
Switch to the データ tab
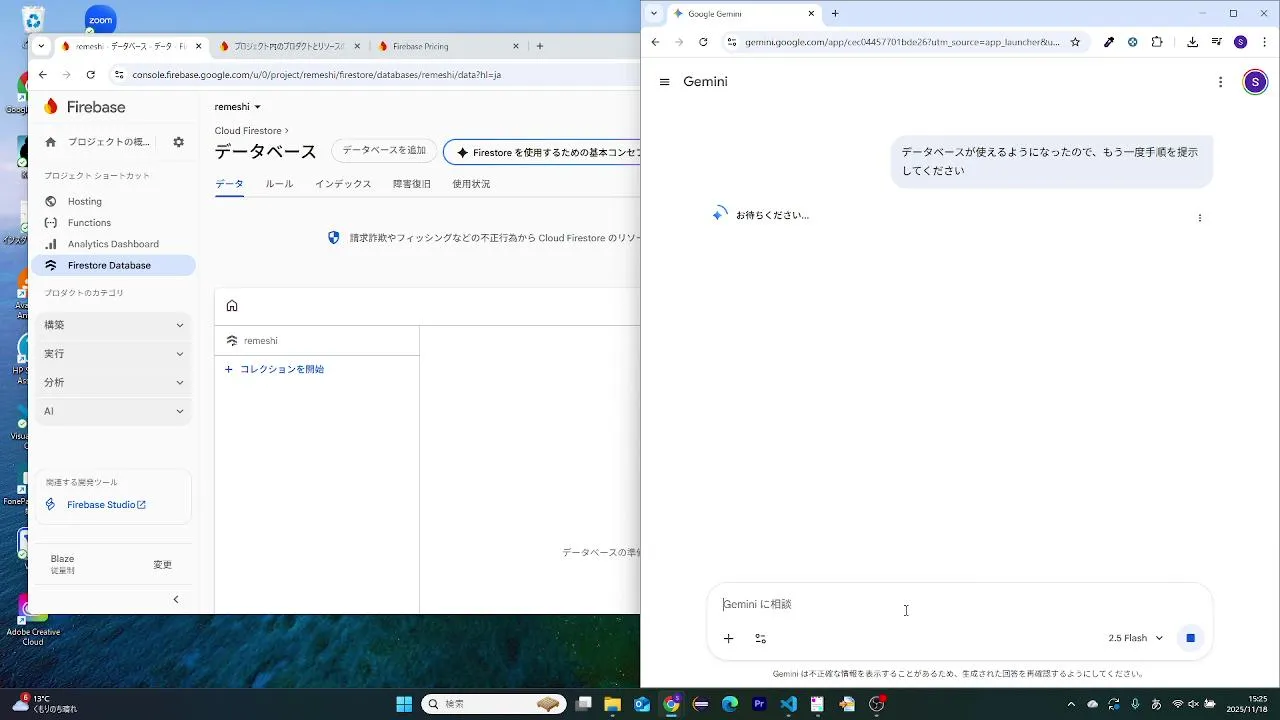(229, 184)
